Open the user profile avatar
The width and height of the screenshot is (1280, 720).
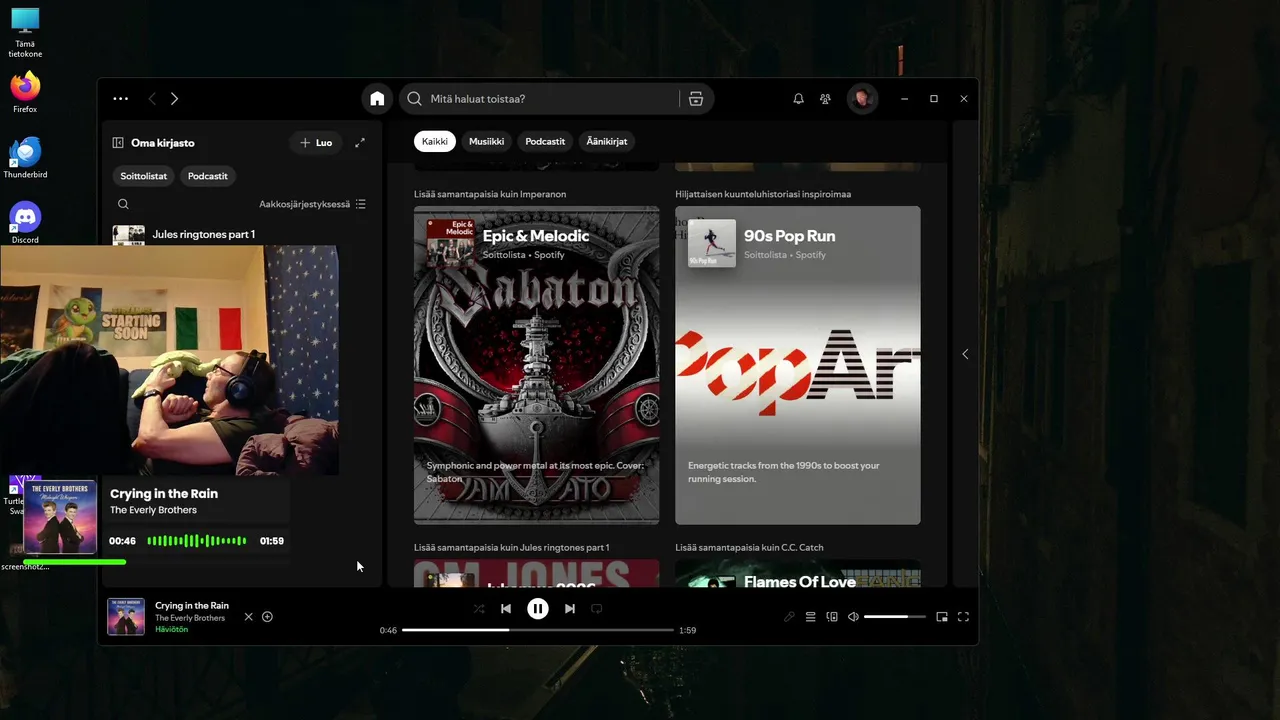click(862, 99)
